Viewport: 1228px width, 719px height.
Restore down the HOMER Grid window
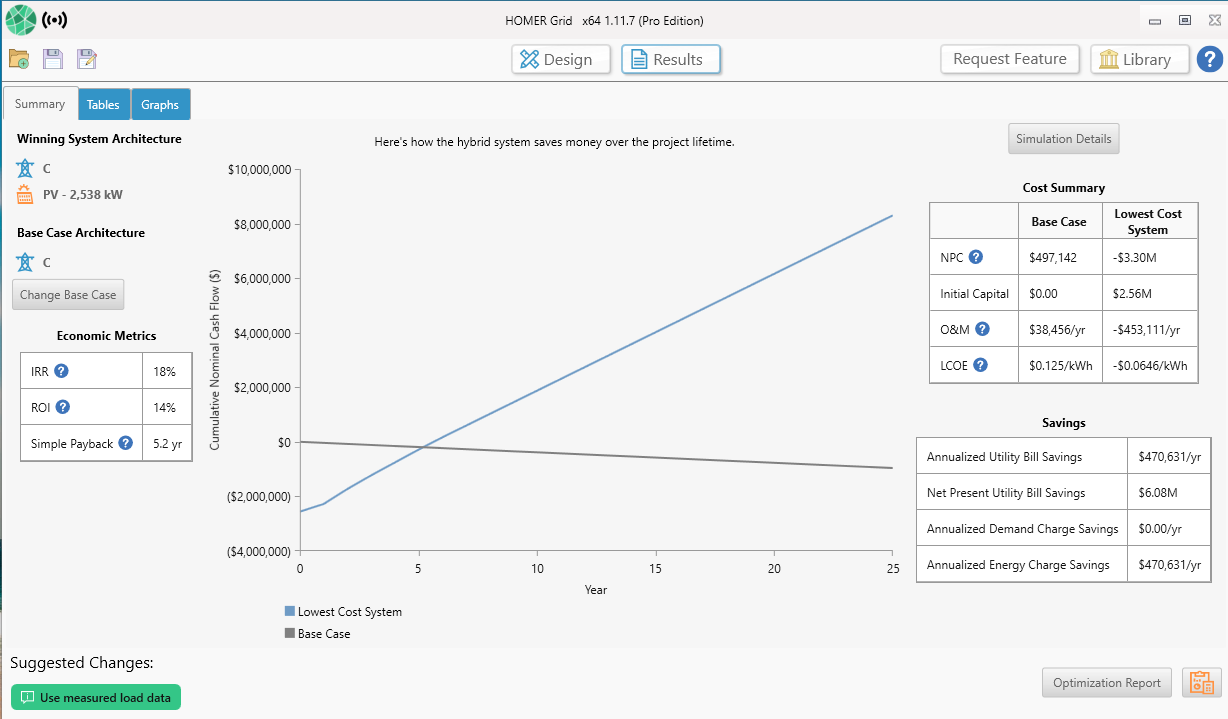[1185, 20]
